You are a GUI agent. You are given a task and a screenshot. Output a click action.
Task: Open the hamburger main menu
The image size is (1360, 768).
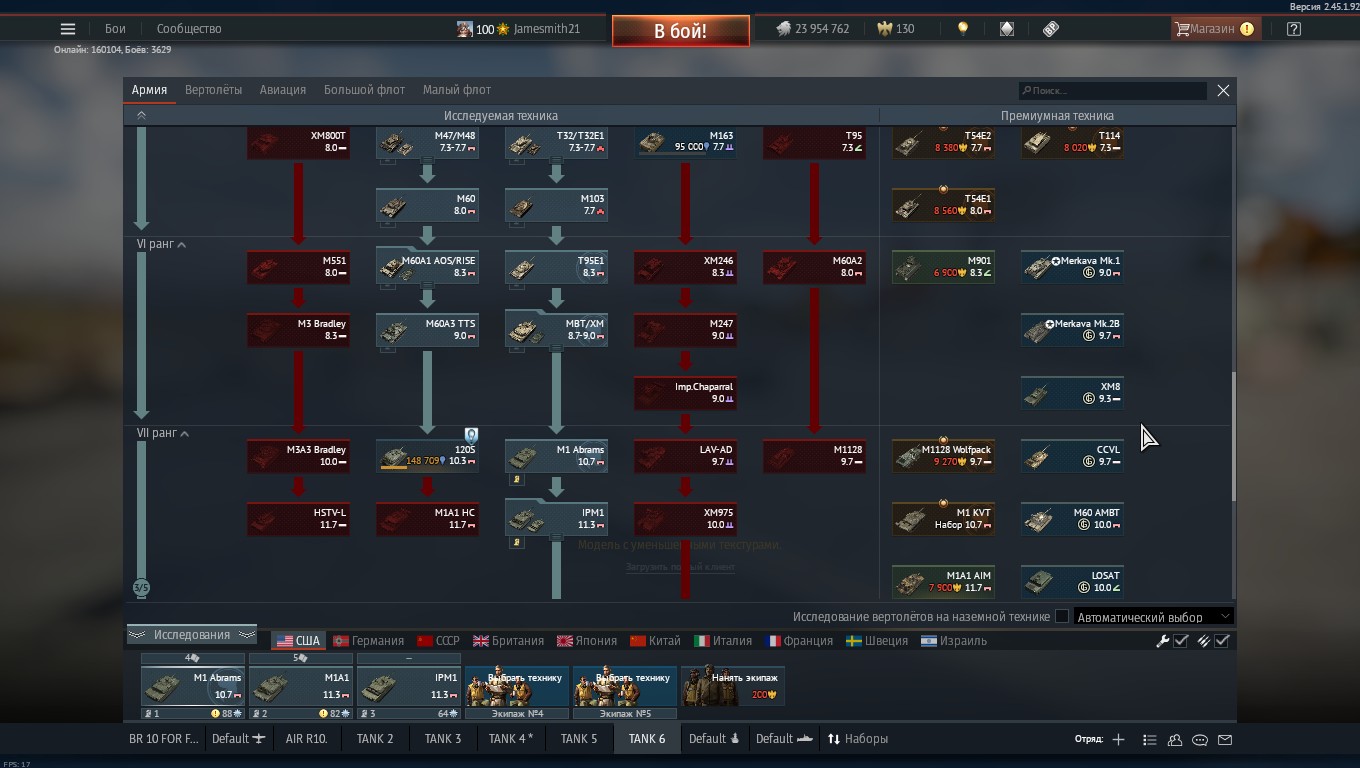point(67,29)
